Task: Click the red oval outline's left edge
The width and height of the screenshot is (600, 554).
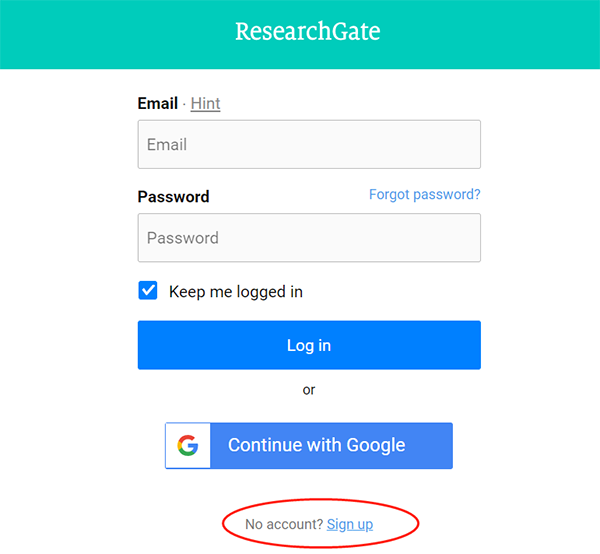Action: coord(220,525)
